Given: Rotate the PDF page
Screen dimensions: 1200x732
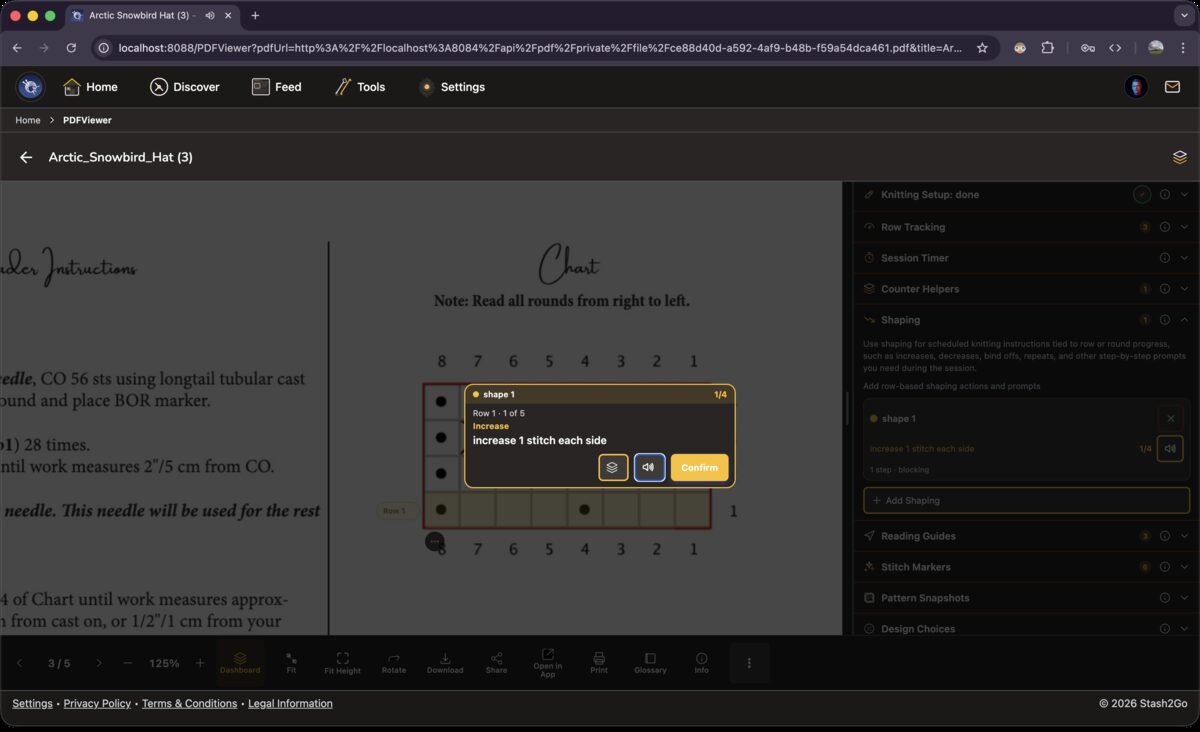Looking at the screenshot, I should click(x=394, y=662).
